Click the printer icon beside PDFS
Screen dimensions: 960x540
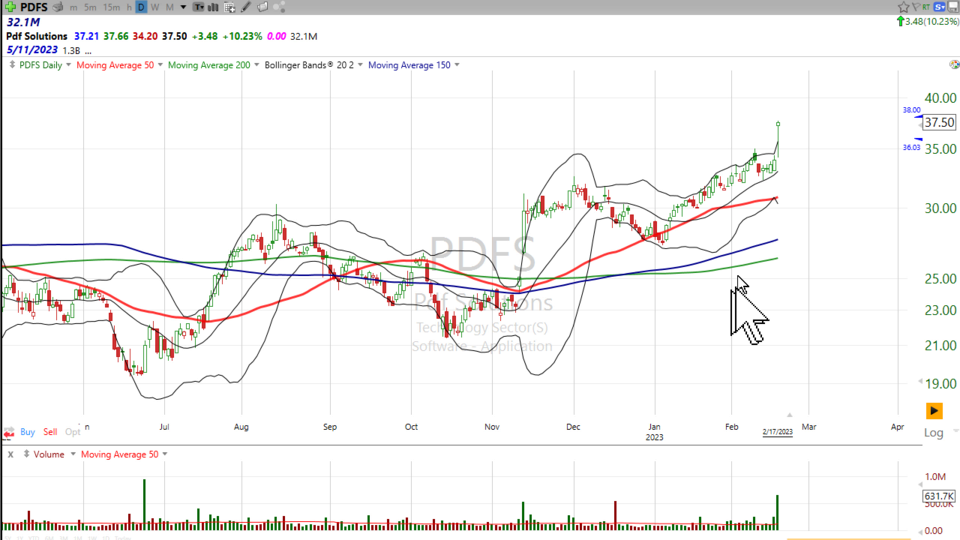tap(58, 7)
